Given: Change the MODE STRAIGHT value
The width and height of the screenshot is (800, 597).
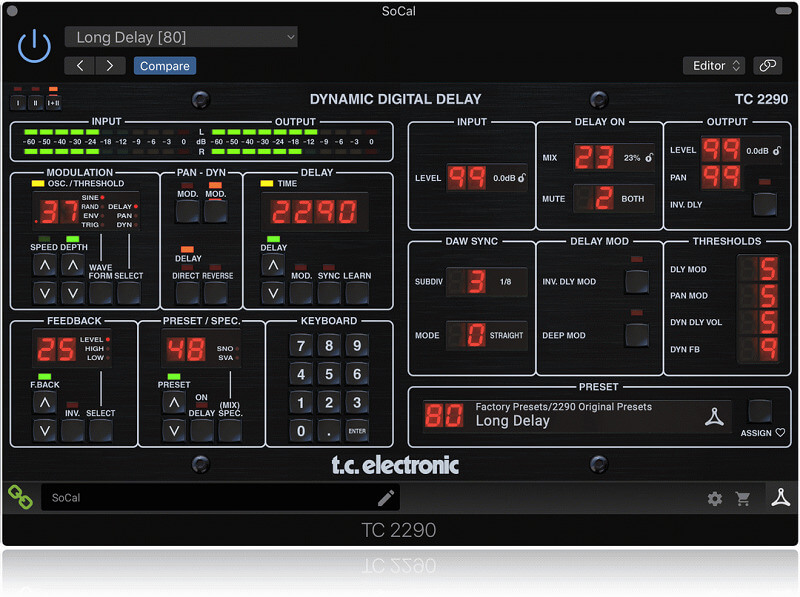Looking at the screenshot, I should click(x=487, y=335).
